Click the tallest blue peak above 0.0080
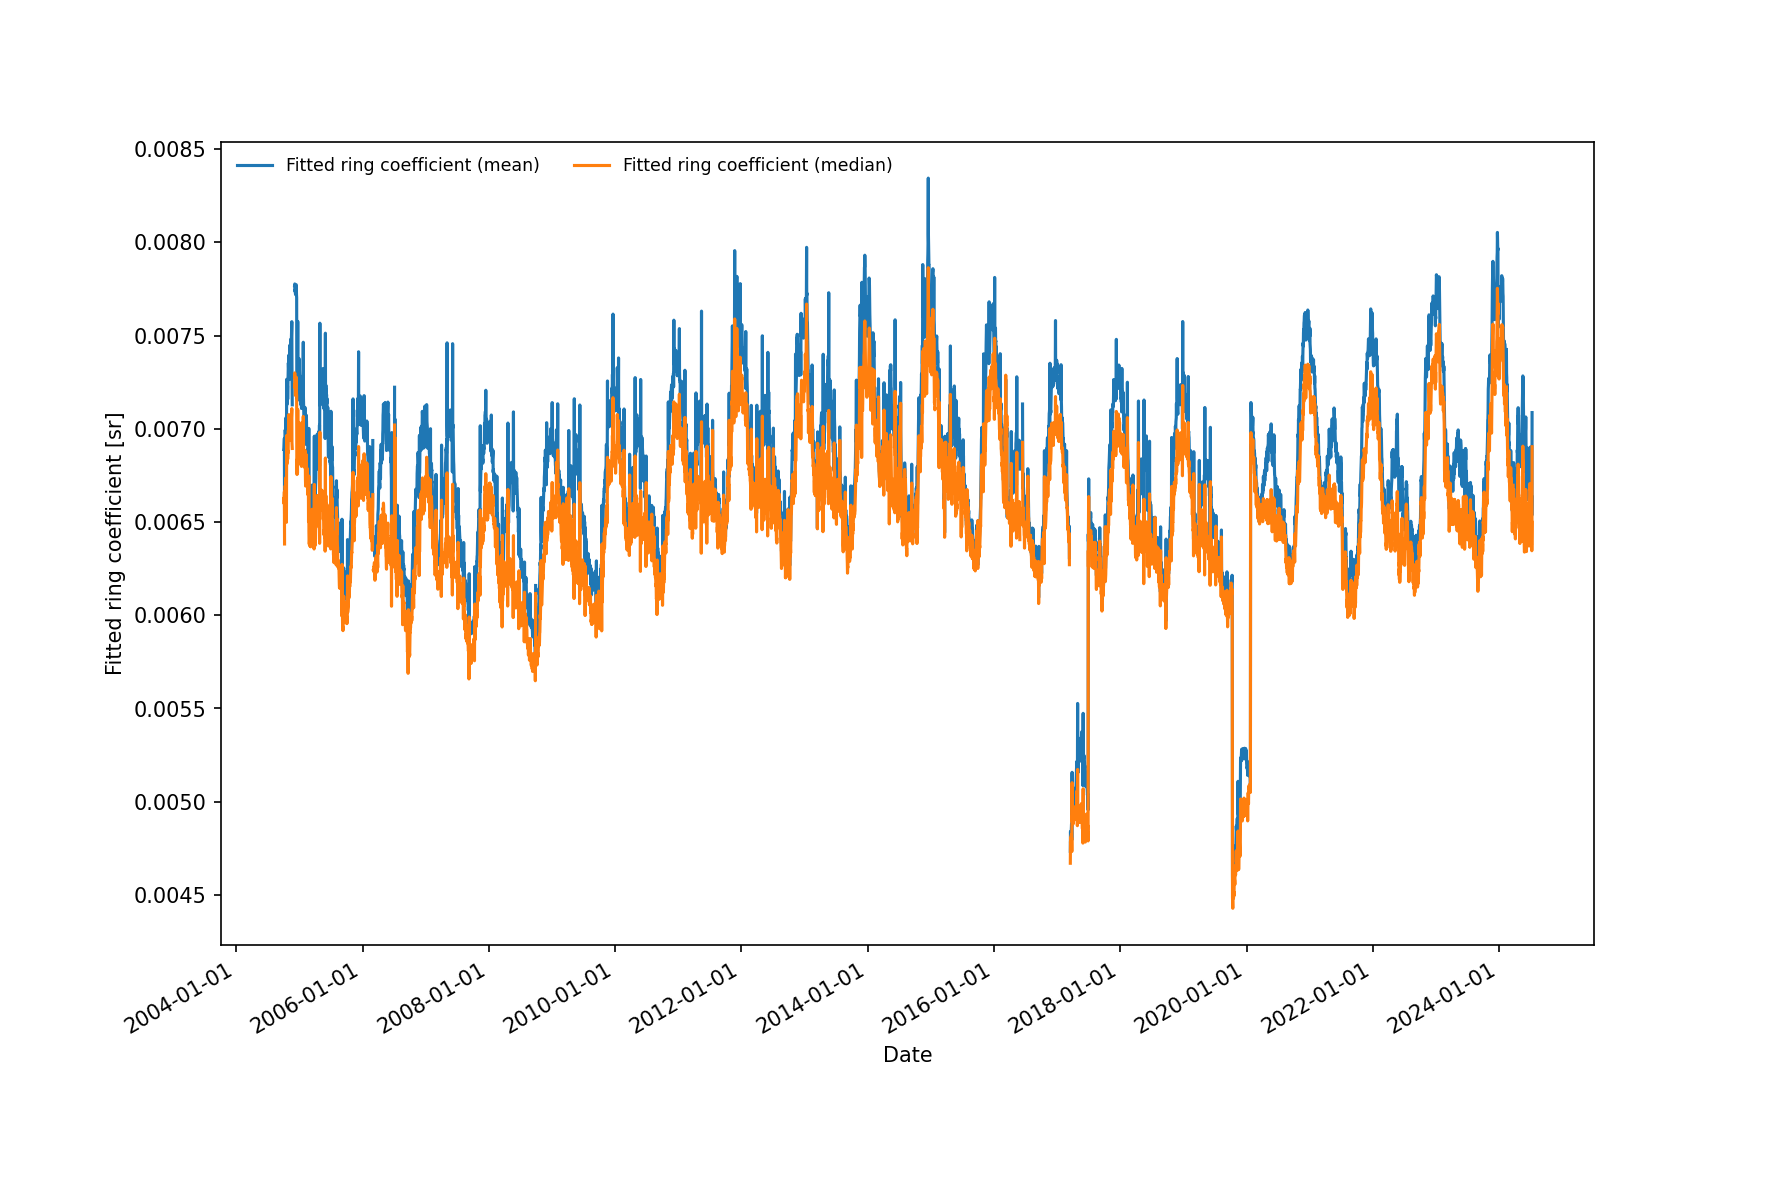Image resolution: width=1771 pixels, height=1181 pixels. tap(928, 180)
